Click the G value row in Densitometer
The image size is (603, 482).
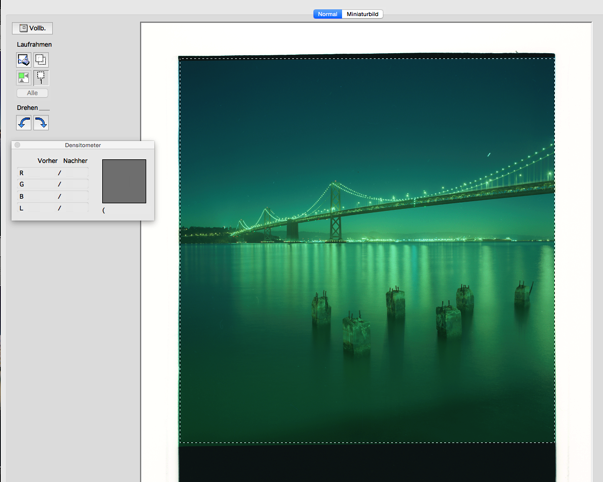point(53,184)
